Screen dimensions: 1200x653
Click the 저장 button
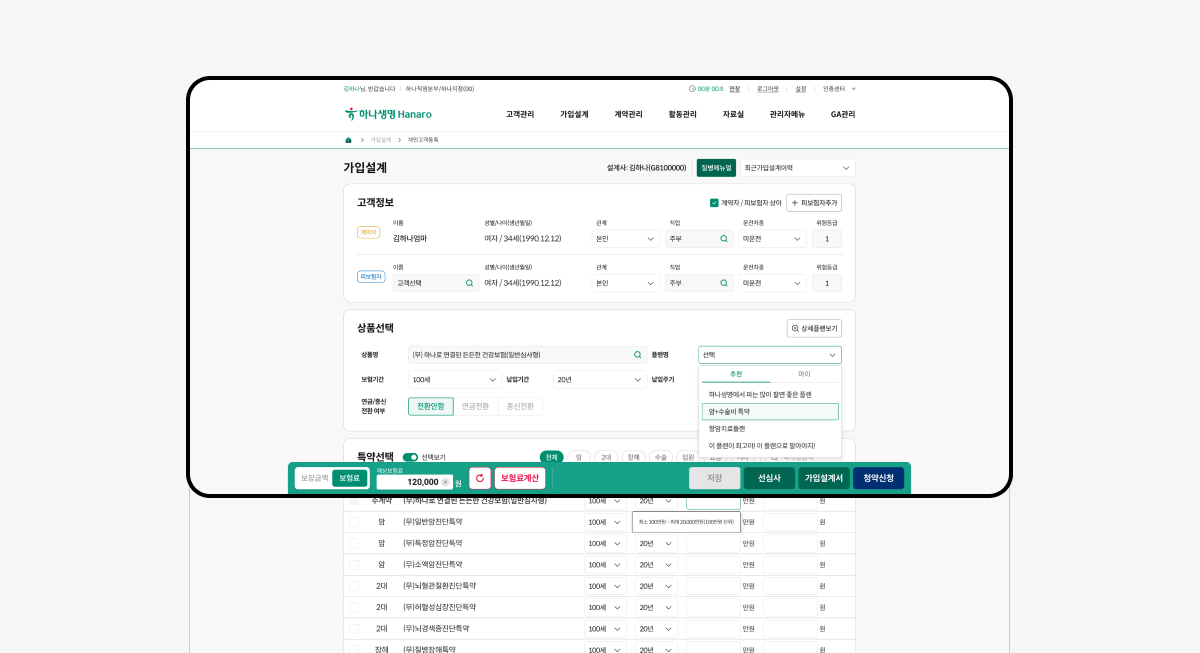715,478
